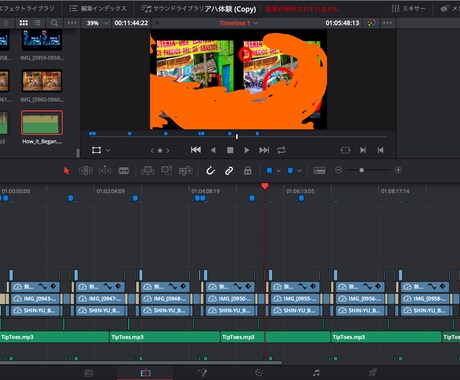Switch to the Media page tab
Viewport: 460px width, 380px height.
coord(88,373)
